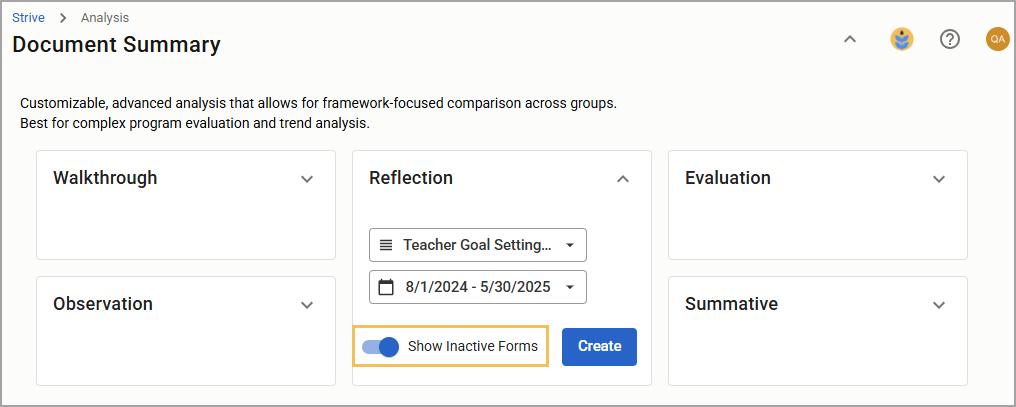1016x407 pixels.
Task: Expand the Walkthrough card
Action: (x=307, y=179)
